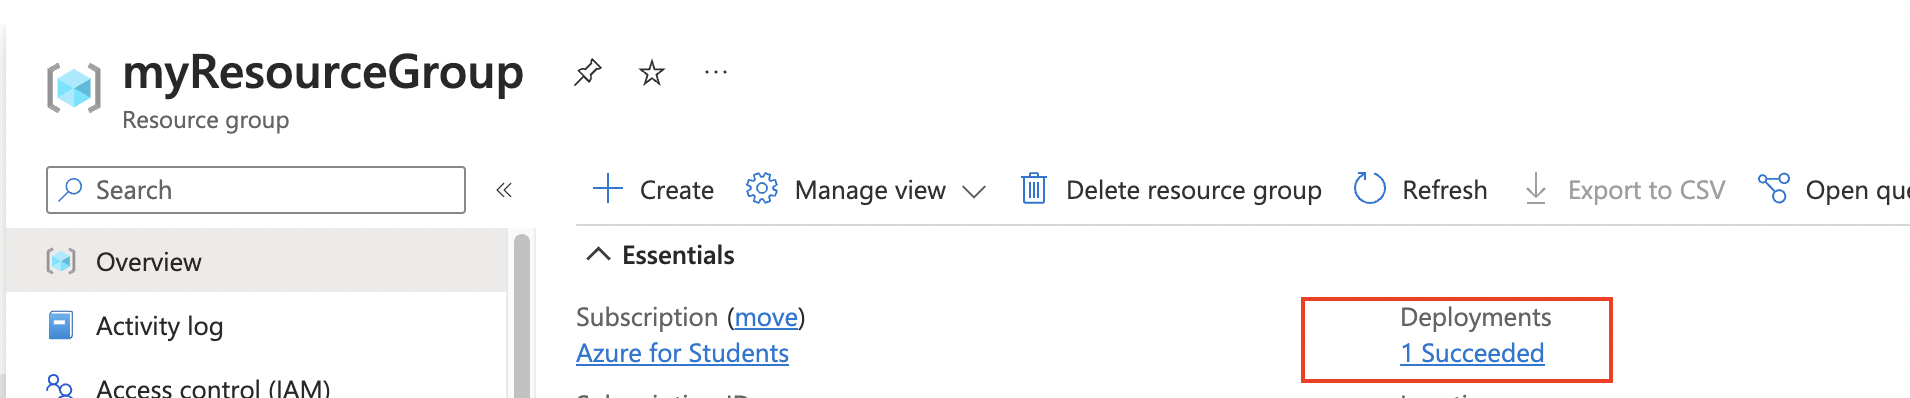Collapse the Essentials section
This screenshot has height=398, width=1910.
tap(598, 255)
